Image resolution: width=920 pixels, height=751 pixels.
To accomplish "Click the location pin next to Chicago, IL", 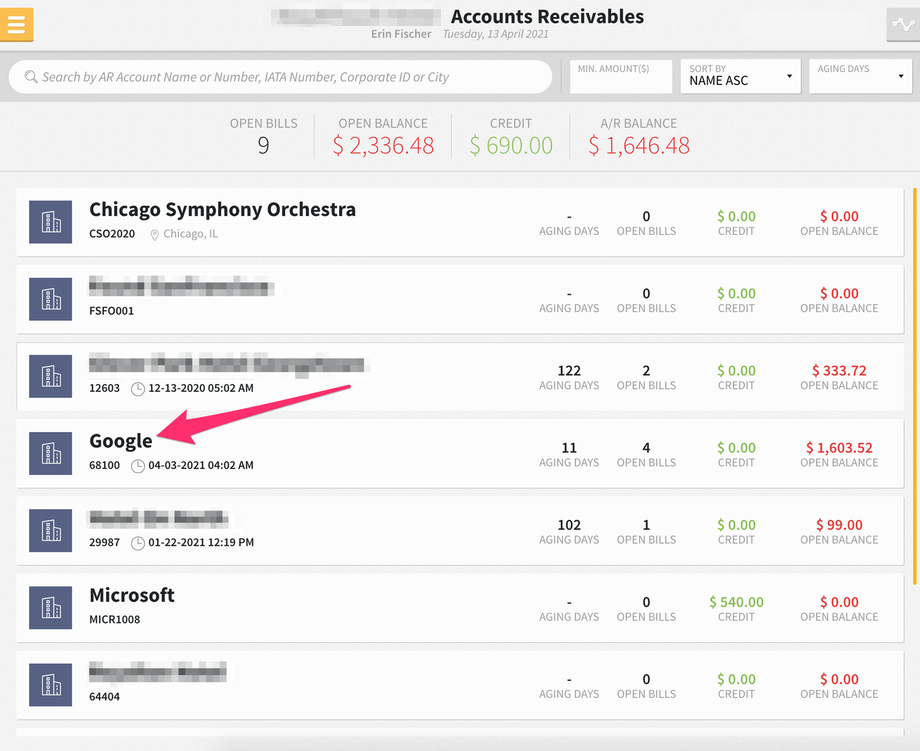I will click(x=154, y=235).
